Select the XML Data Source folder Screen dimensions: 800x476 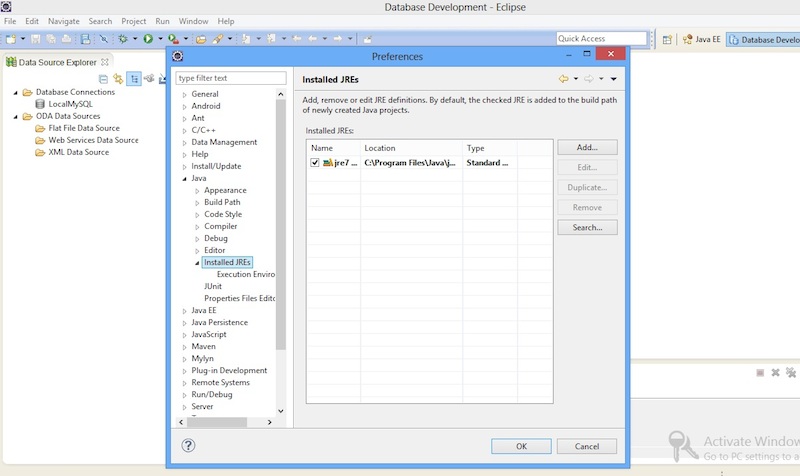72,153
